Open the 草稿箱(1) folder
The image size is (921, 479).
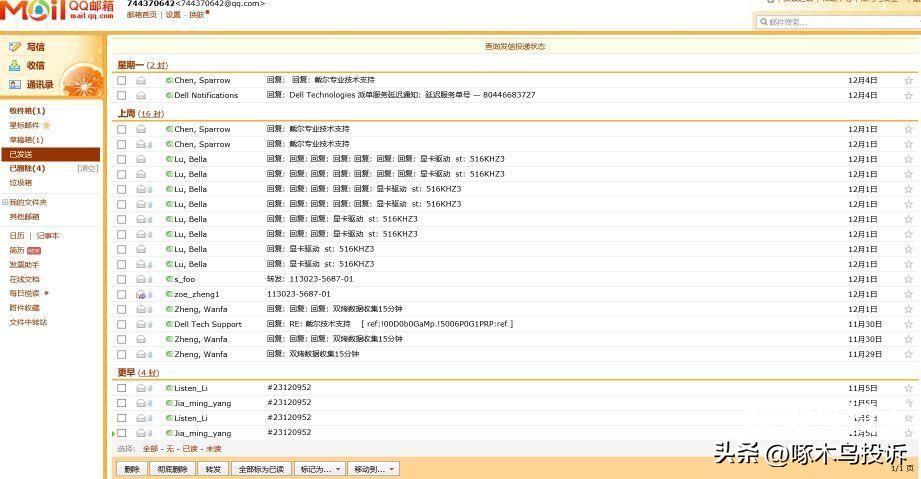click(x=26, y=140)
